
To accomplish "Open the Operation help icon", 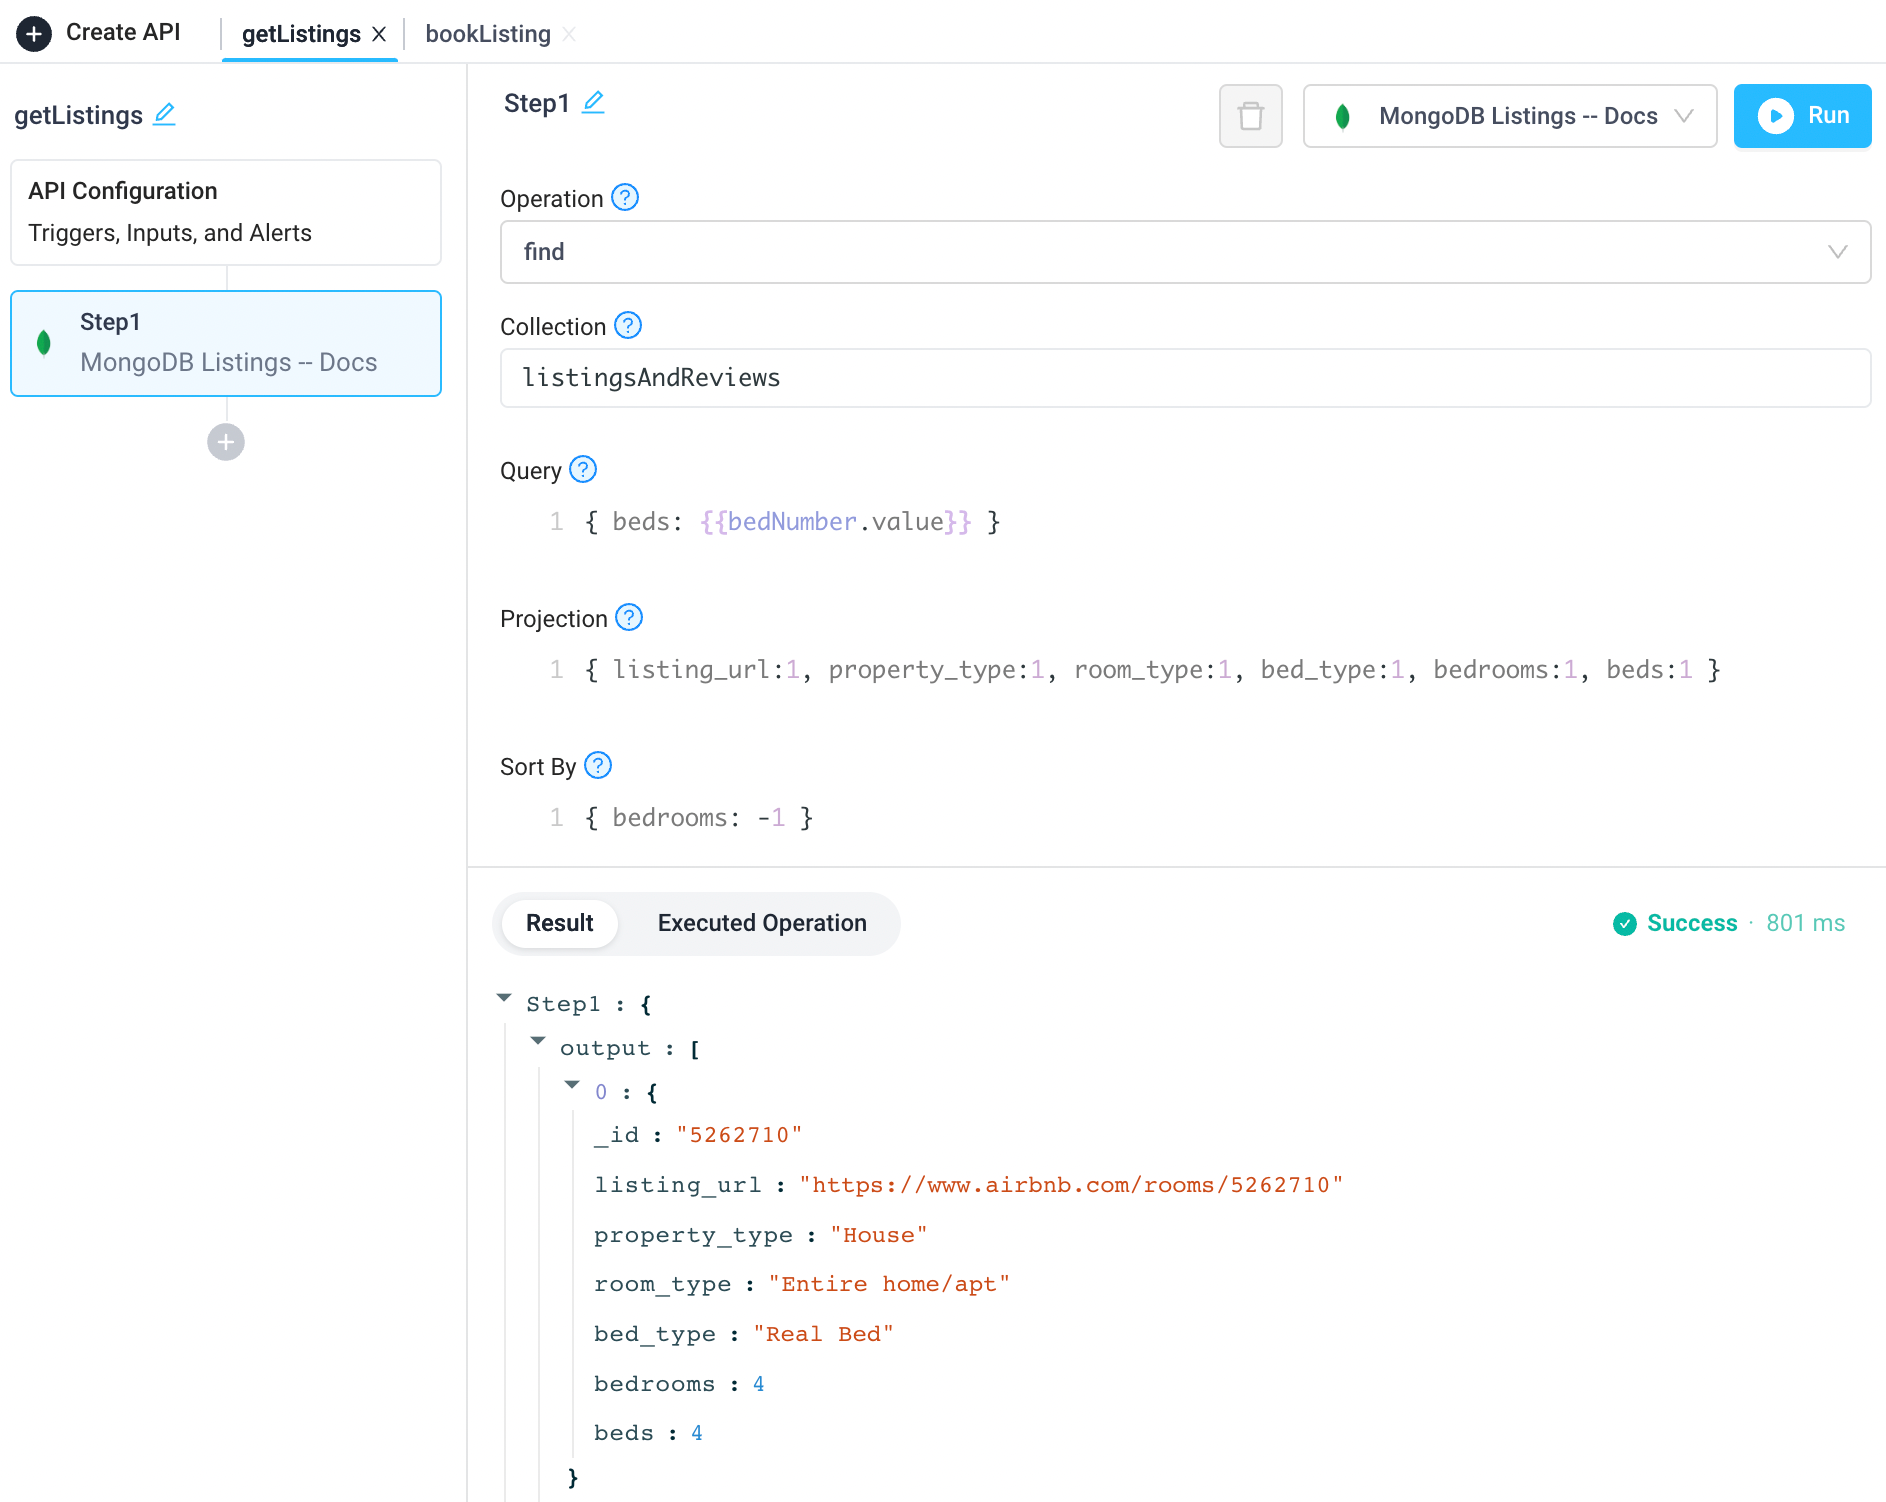I will [x=624, y=198].
